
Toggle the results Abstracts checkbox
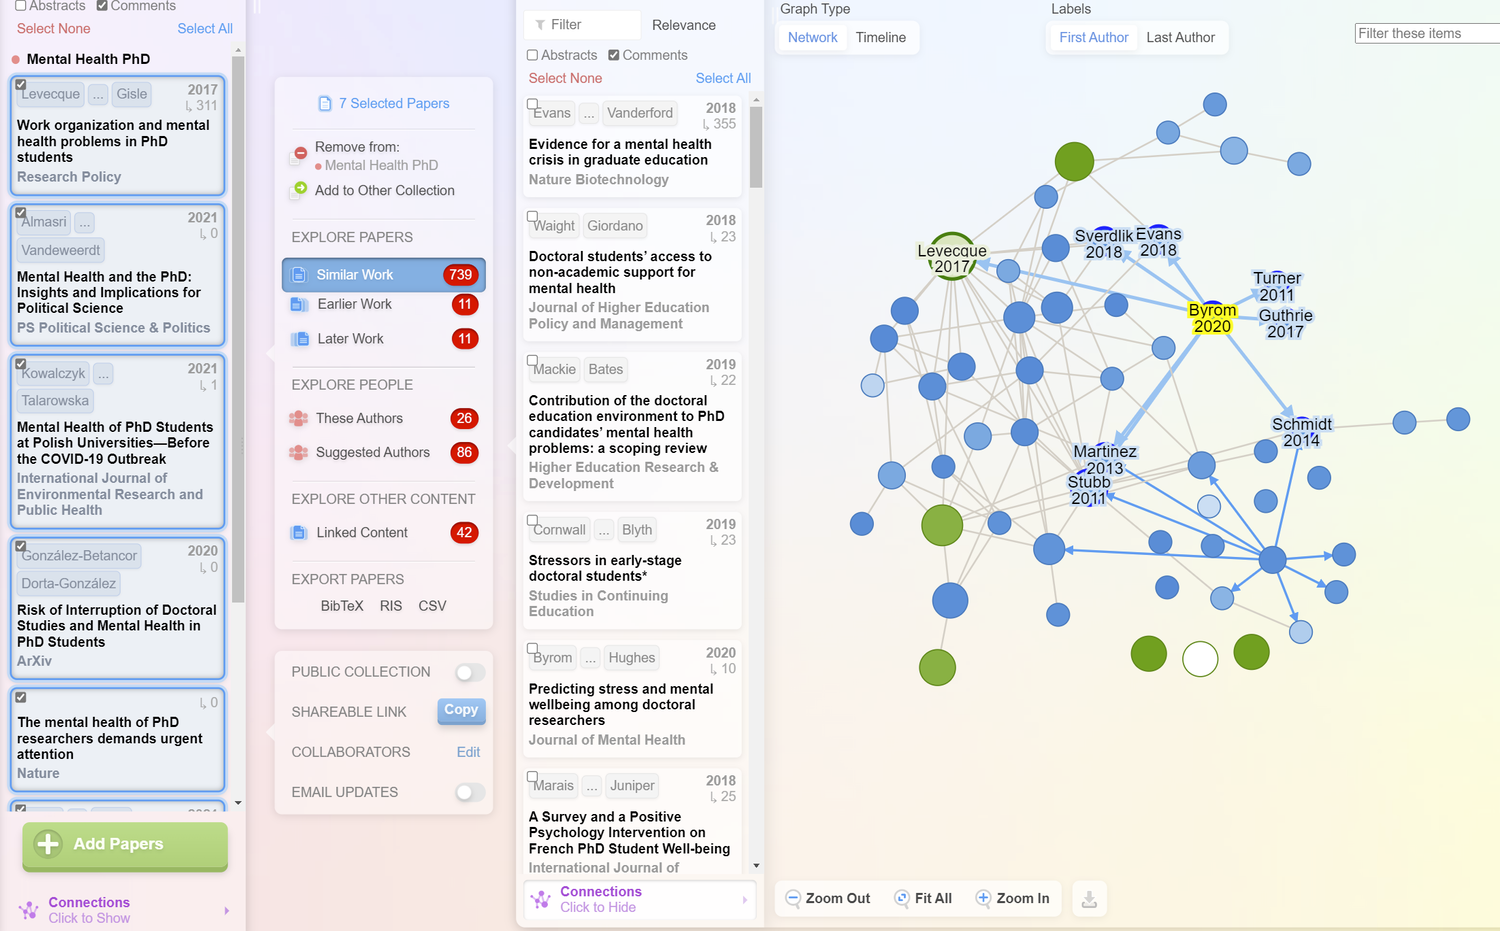click(x=533, y=55)
